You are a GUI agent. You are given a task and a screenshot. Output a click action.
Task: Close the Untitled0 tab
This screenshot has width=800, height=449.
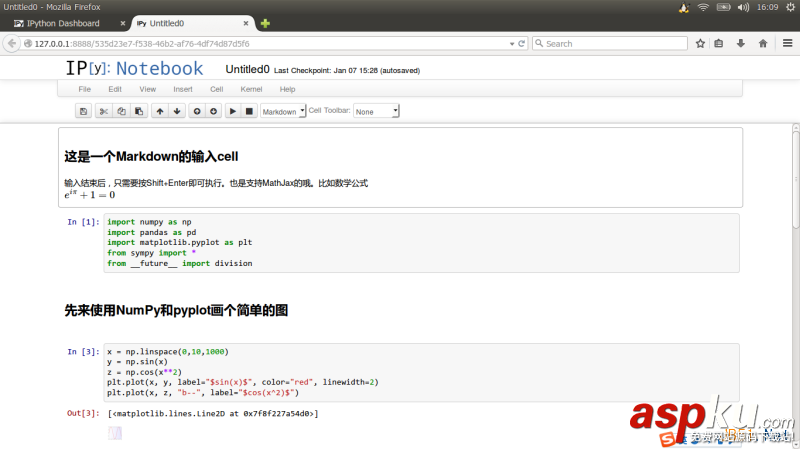pyautogui.click(x=245, y=23)
